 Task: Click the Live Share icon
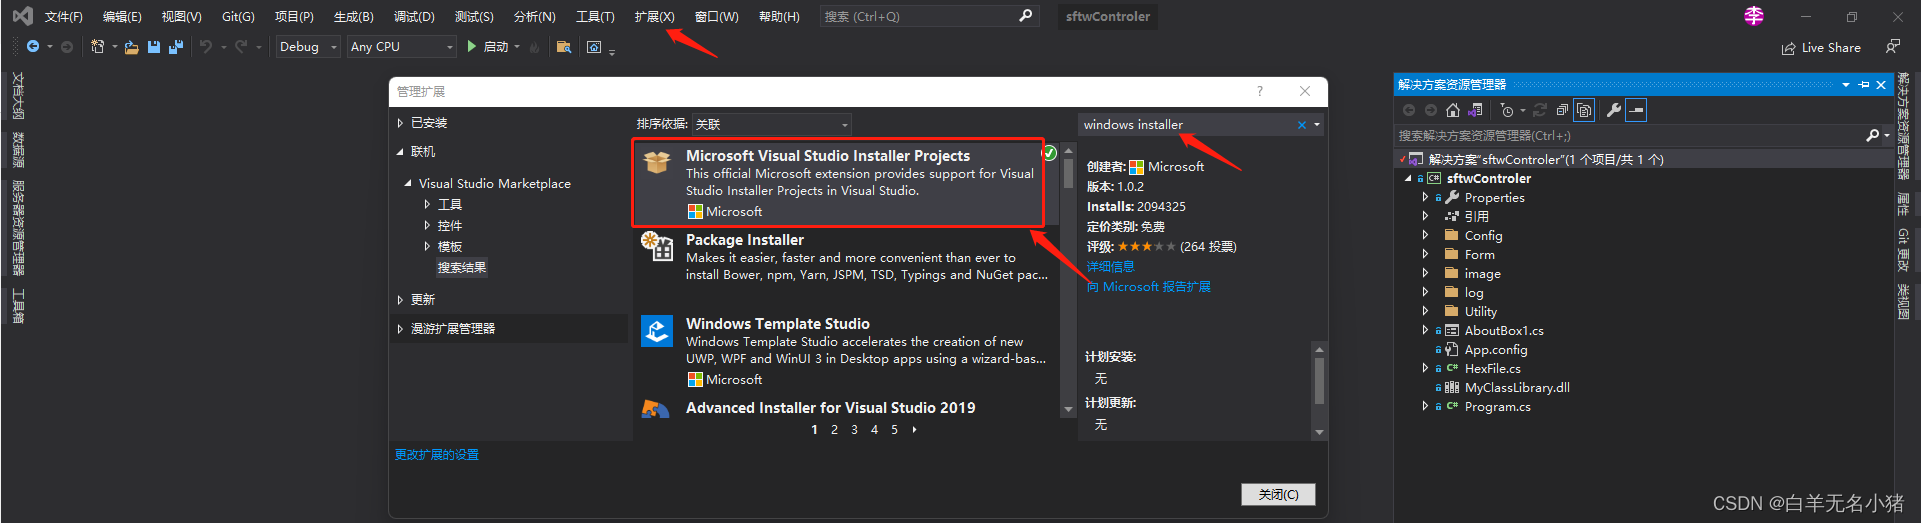(x=1788, y=48)
